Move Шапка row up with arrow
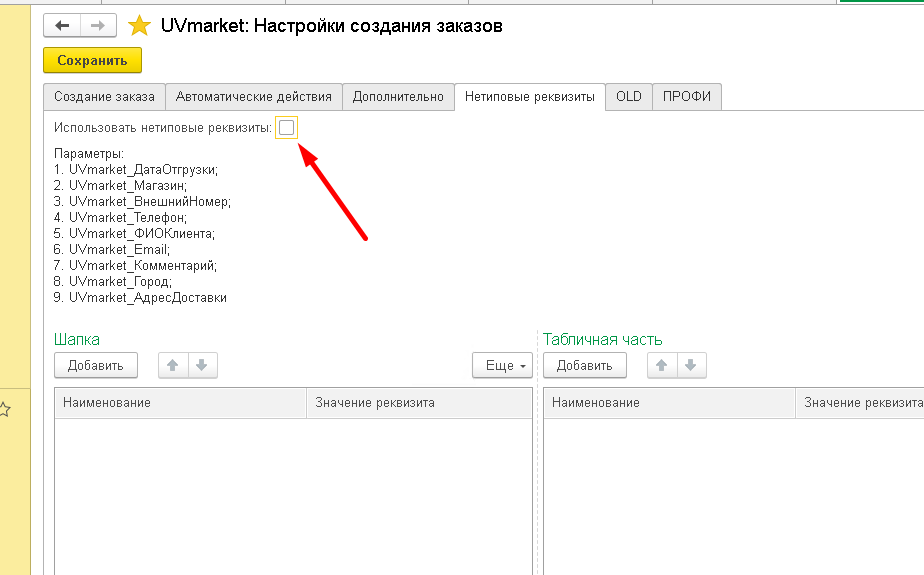Viewport: 924px width, 575px height. (173, 365)
